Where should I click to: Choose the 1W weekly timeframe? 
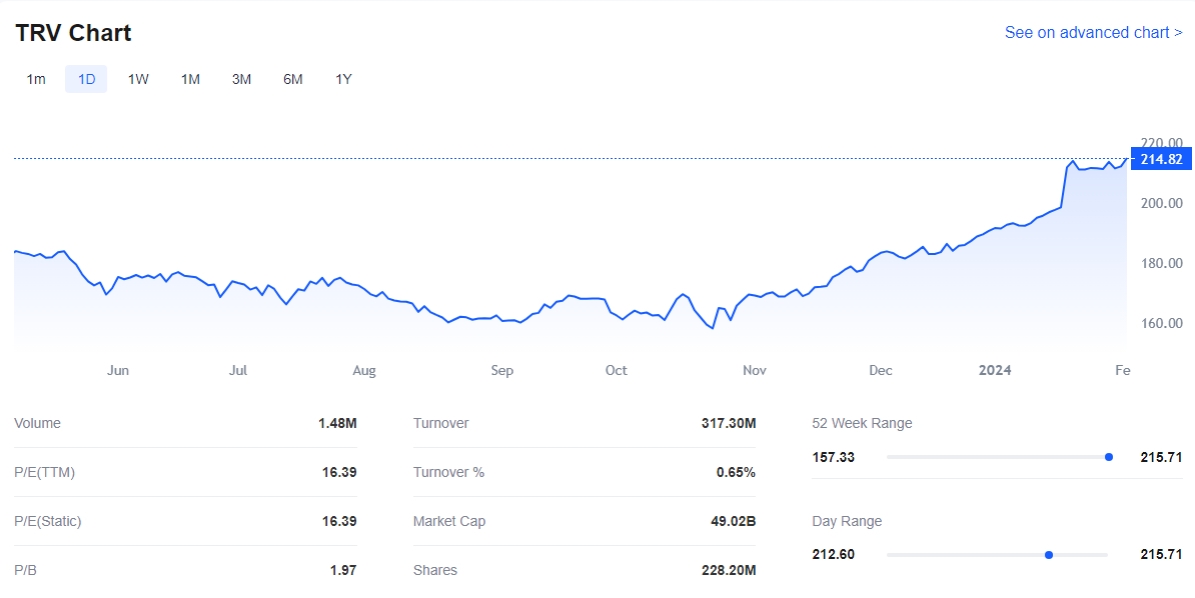[138, 79]
